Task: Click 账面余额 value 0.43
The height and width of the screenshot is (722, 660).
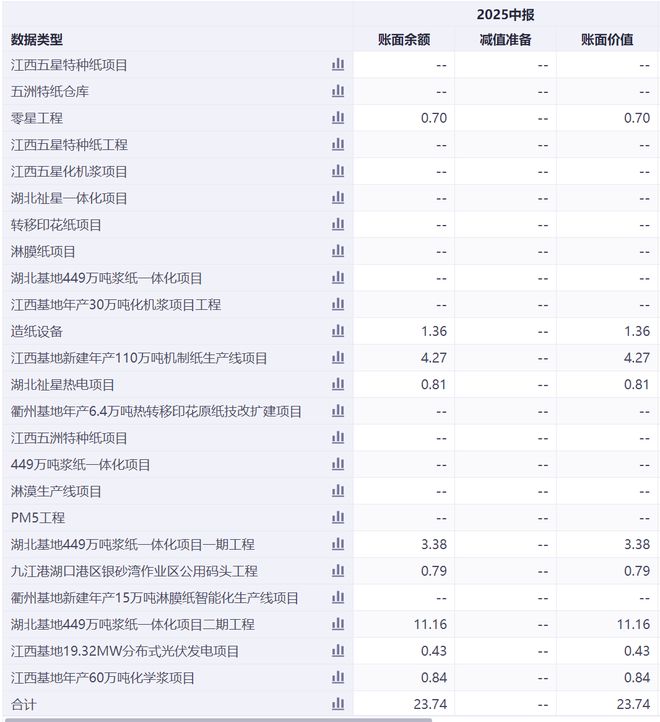Action: click(x=434, y=651)
